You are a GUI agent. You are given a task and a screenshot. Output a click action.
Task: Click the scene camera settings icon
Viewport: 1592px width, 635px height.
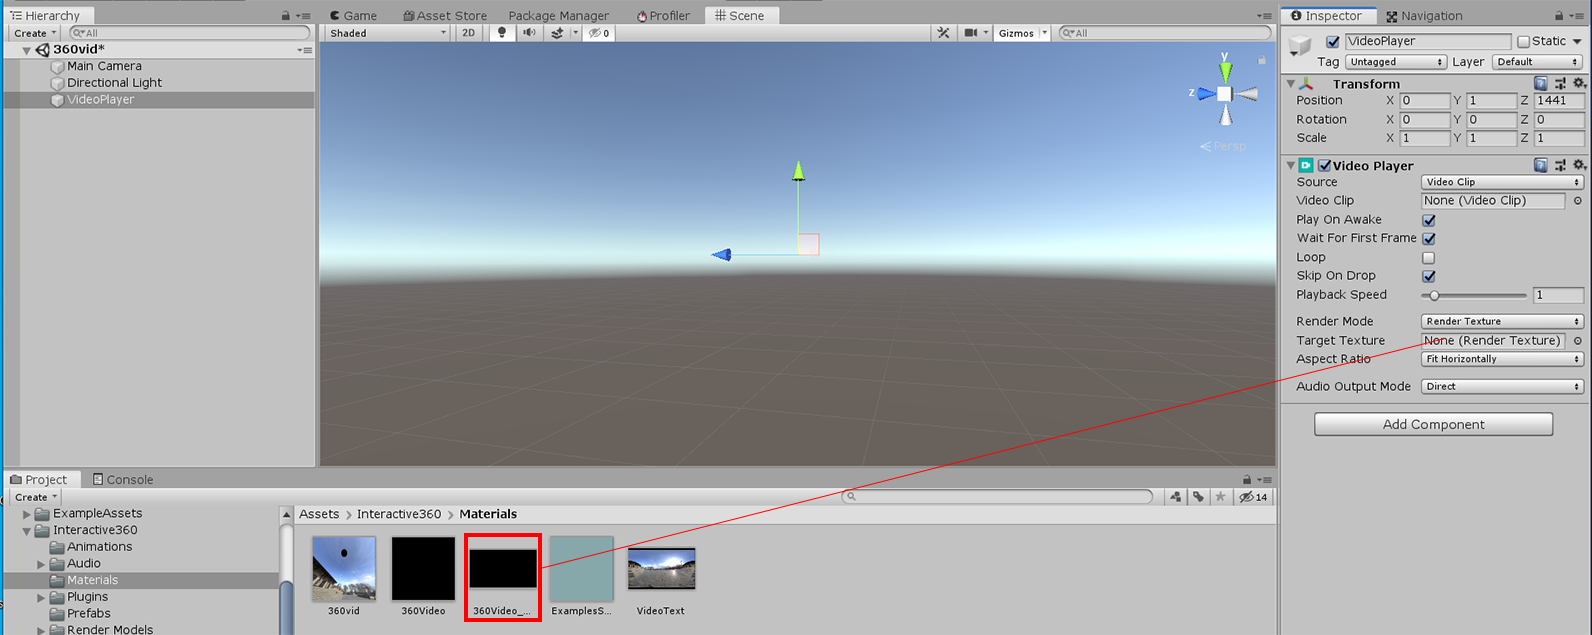(x=970, y=33)
